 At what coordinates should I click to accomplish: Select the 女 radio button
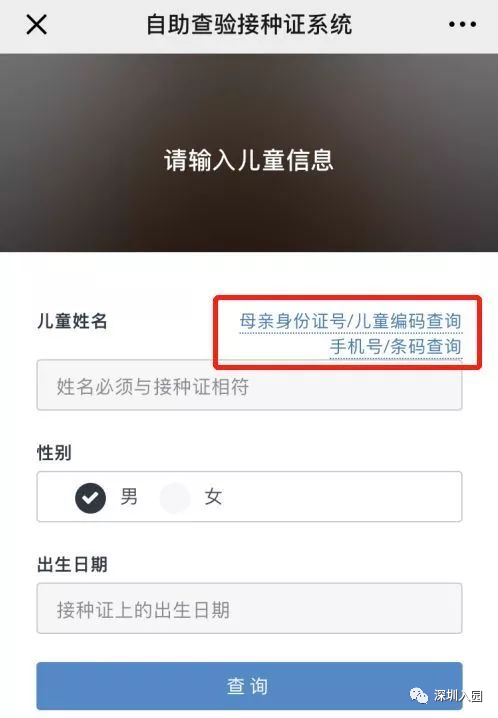[175, 497]
